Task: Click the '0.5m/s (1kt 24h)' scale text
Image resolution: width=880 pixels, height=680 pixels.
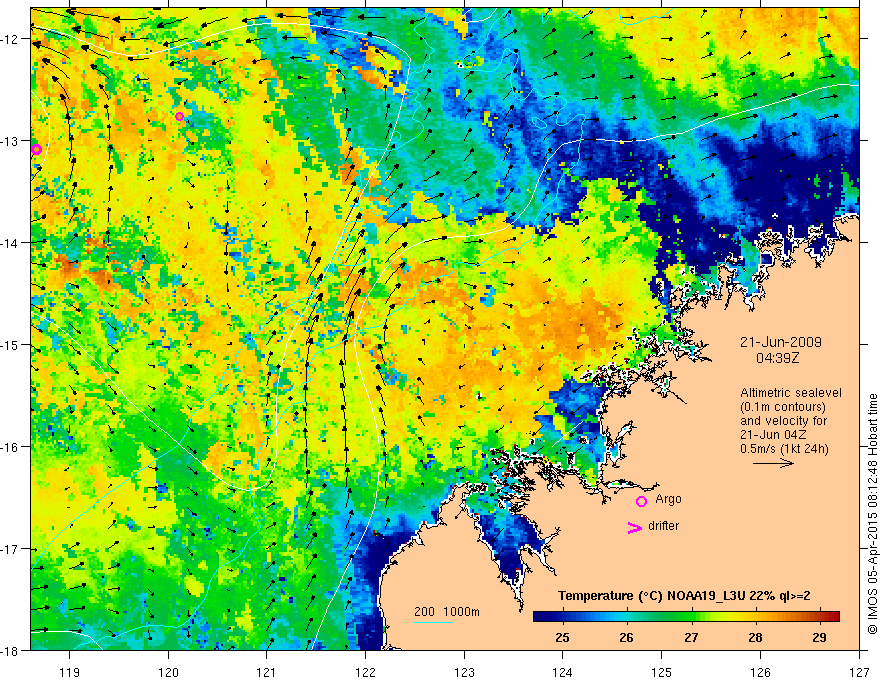Action: click(x=784, y=449)
